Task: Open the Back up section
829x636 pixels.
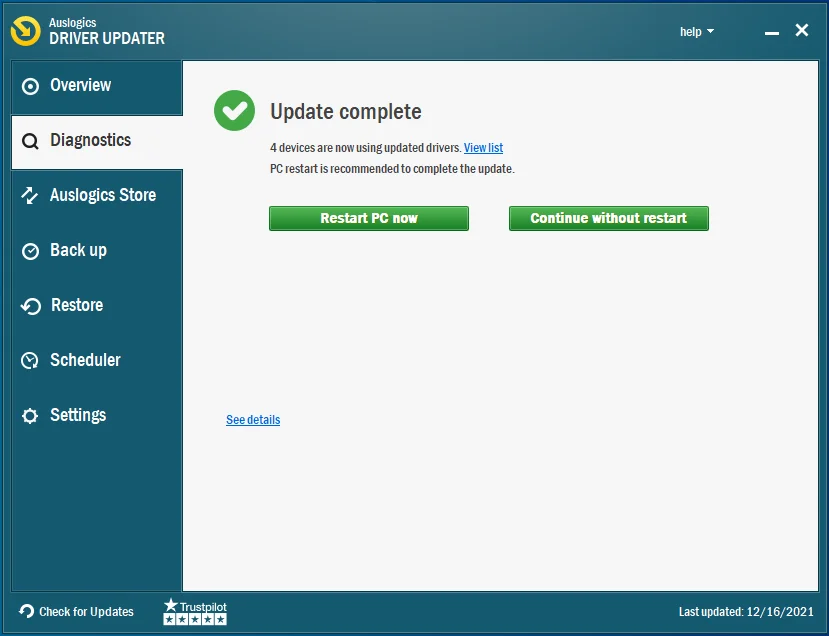Action: [97, 251]
